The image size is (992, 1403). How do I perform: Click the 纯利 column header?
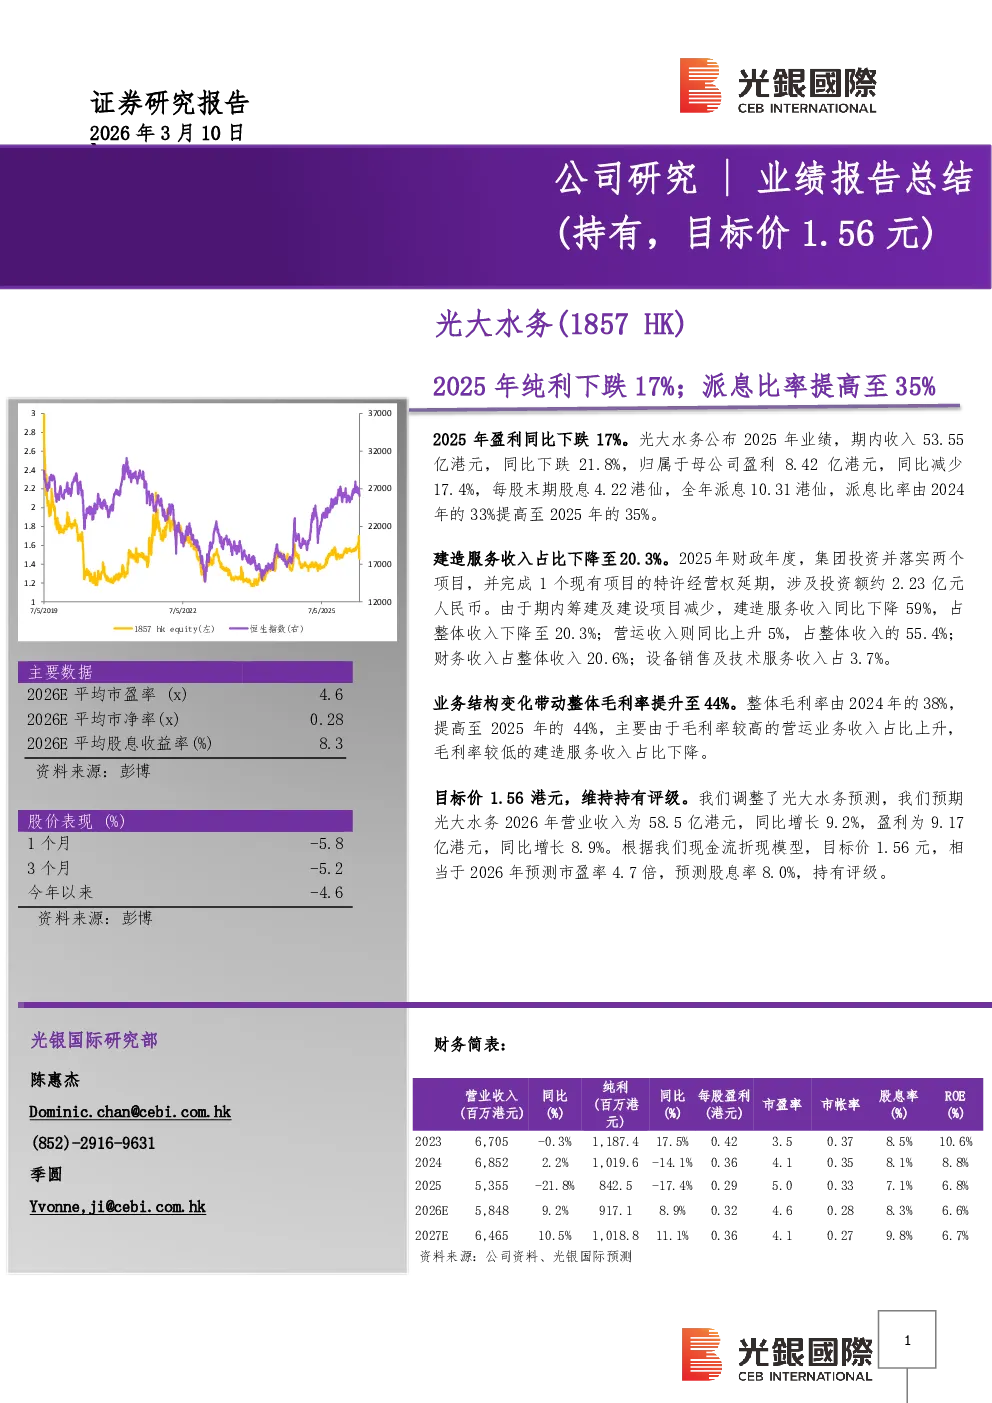point(616,1104)
